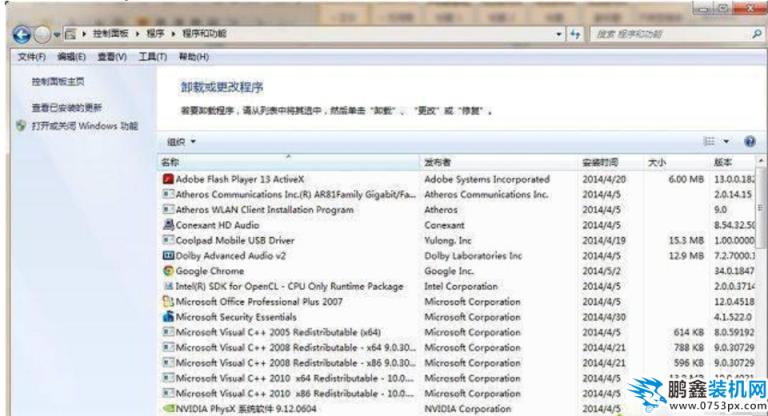Click publisher Dolby Laboratories Inc
768x416 pixels.
(x=473, y=255)
